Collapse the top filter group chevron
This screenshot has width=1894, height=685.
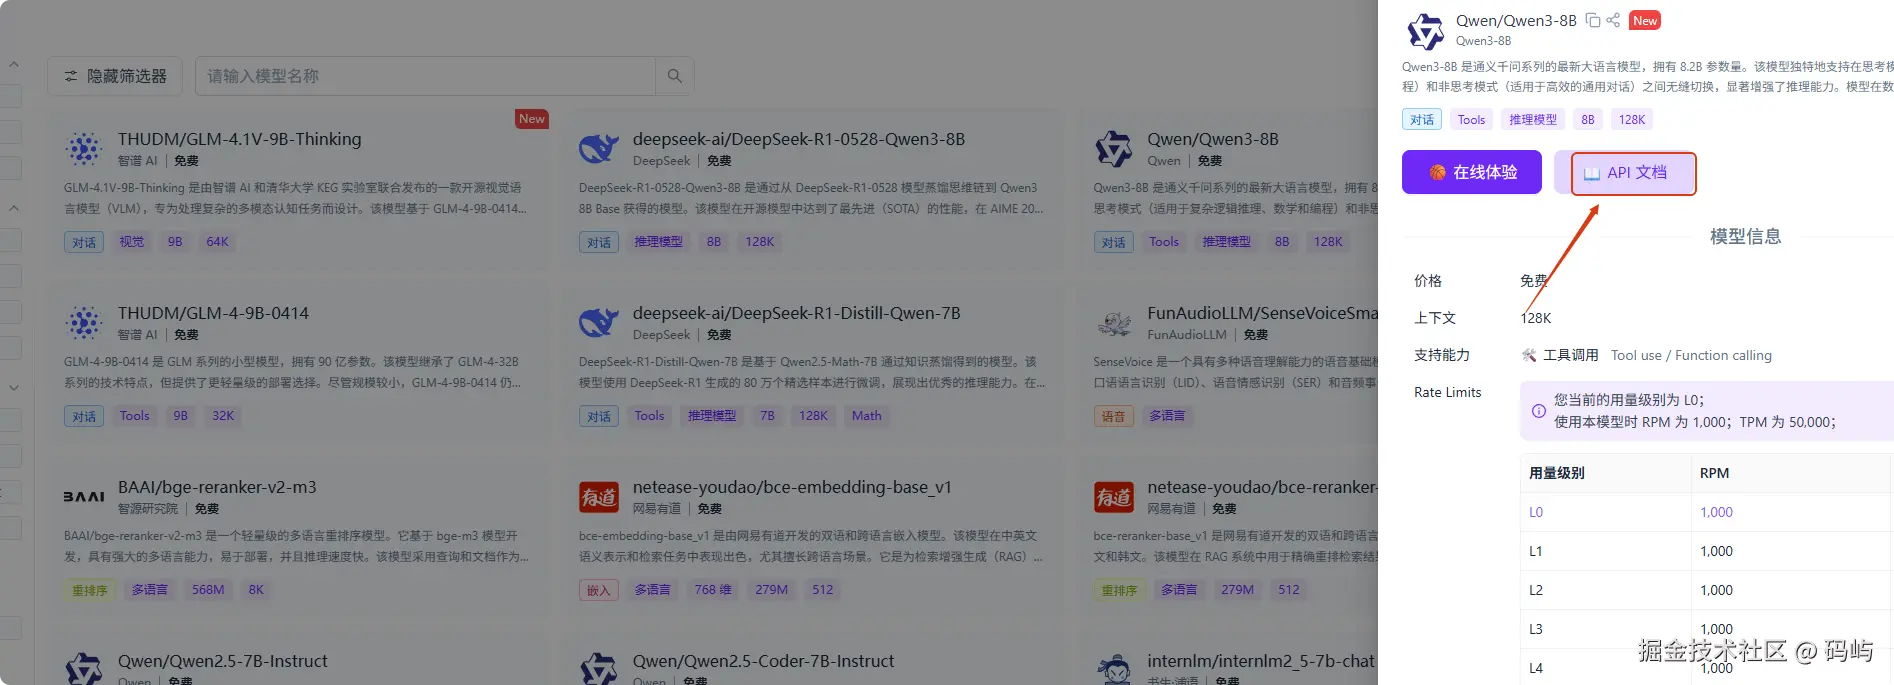14,65
